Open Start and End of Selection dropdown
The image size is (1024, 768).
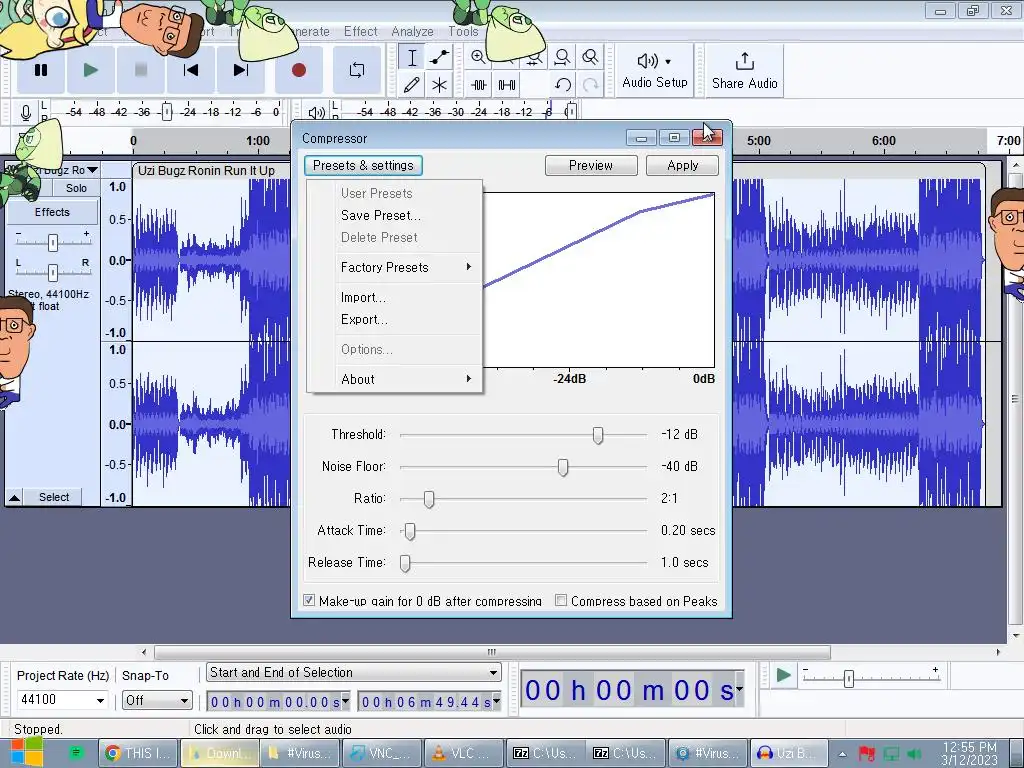pyautogui.click(x=353, y=673)
